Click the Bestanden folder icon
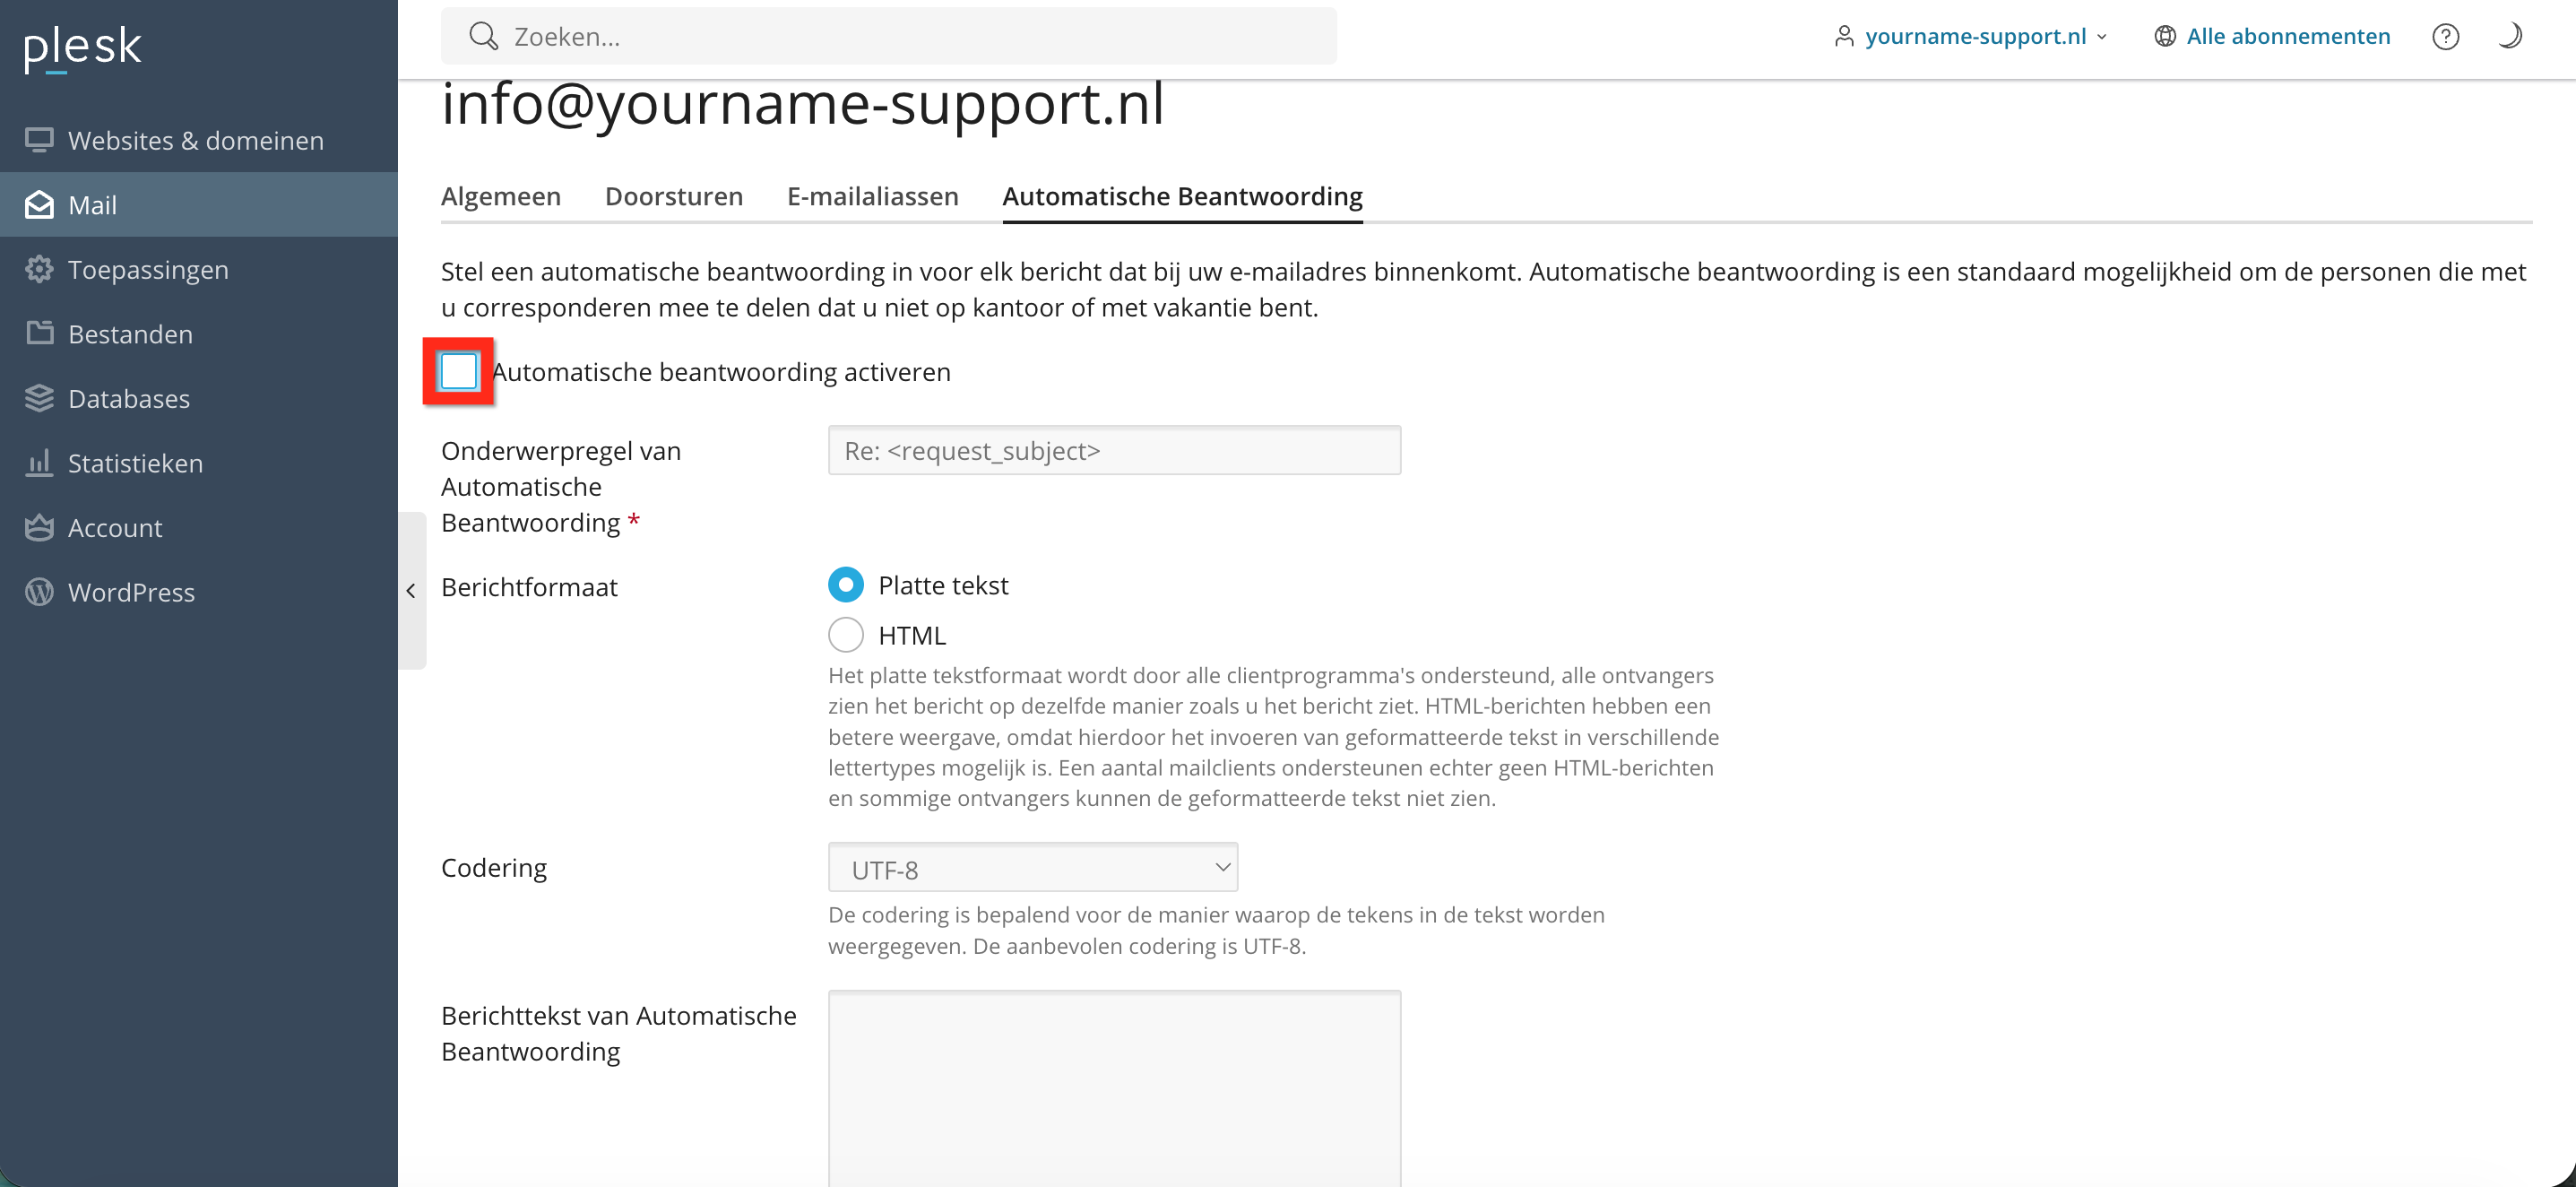 click(x=39, y=333)
